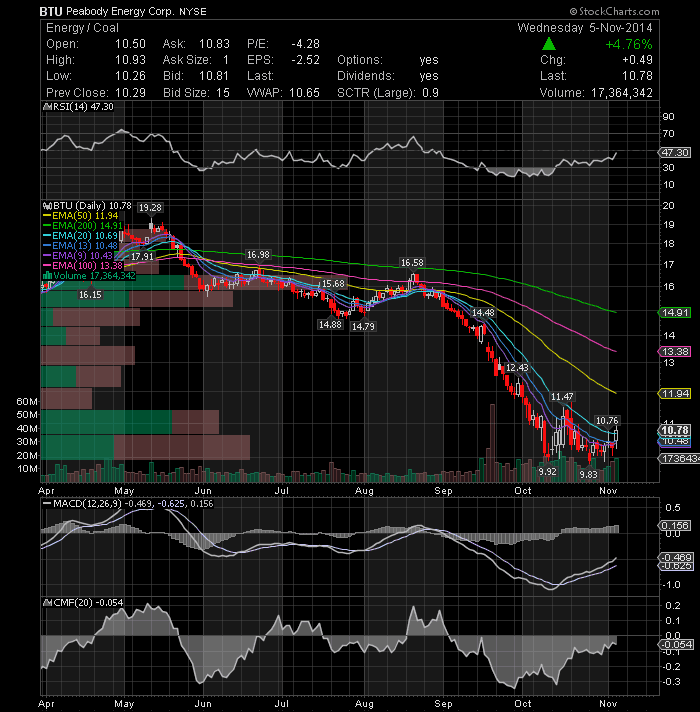Click the EMA(100) 13.38 legend entry
Screen dimensions: 700x712
(x=83, y=266)
